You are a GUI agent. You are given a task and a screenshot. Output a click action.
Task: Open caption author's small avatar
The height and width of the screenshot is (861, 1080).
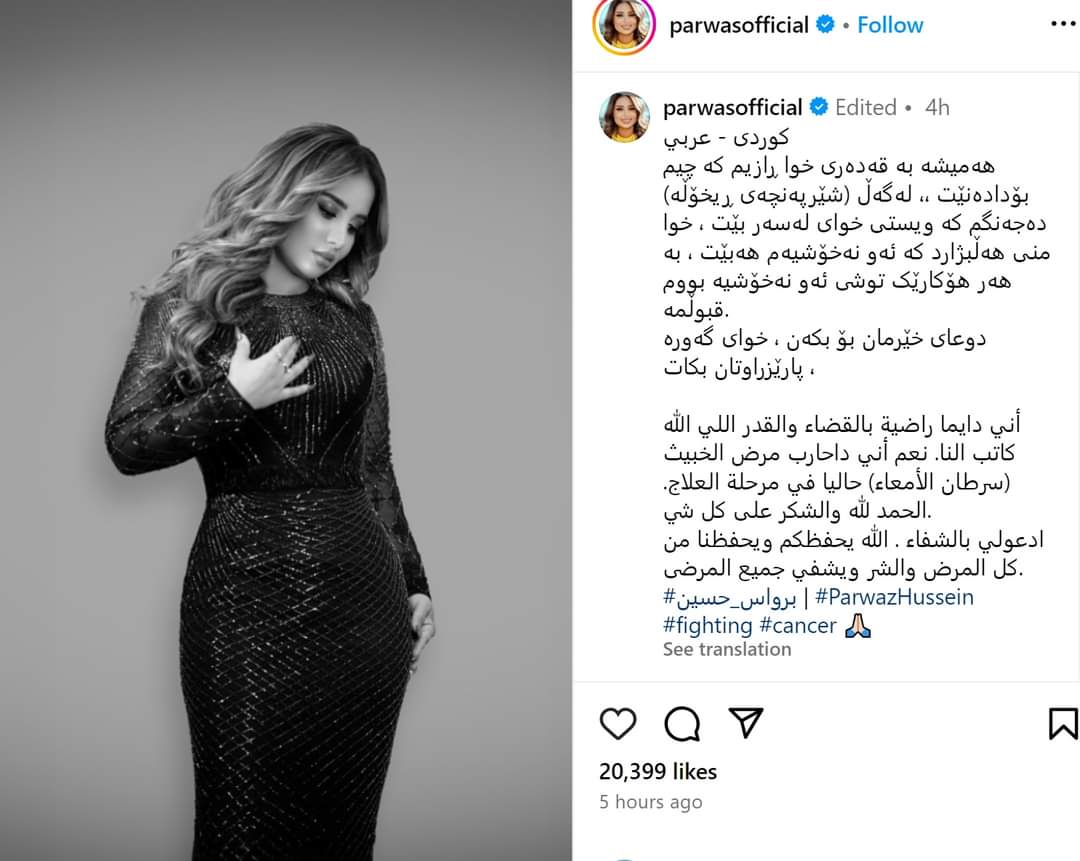coord(624,117)
